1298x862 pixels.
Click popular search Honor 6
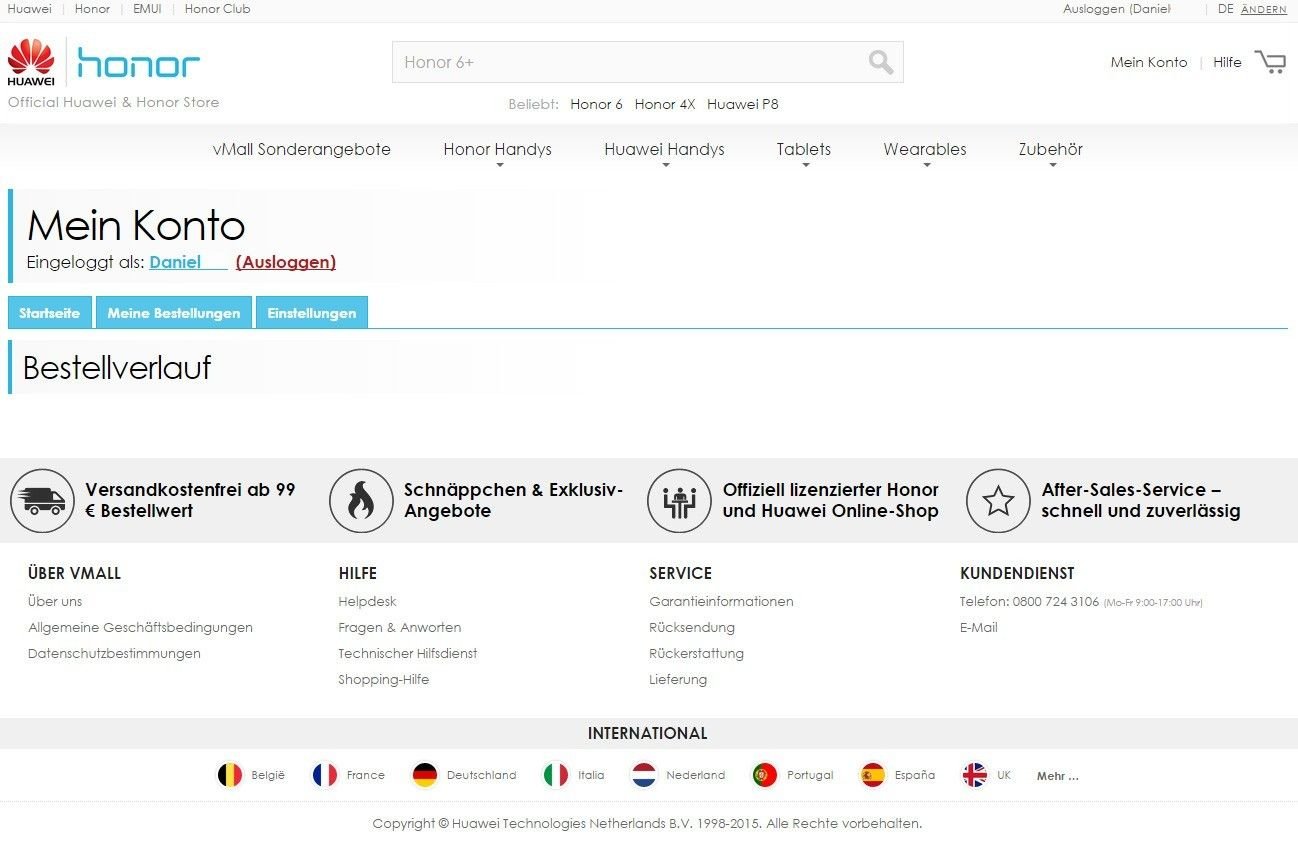tap(597, 104)
